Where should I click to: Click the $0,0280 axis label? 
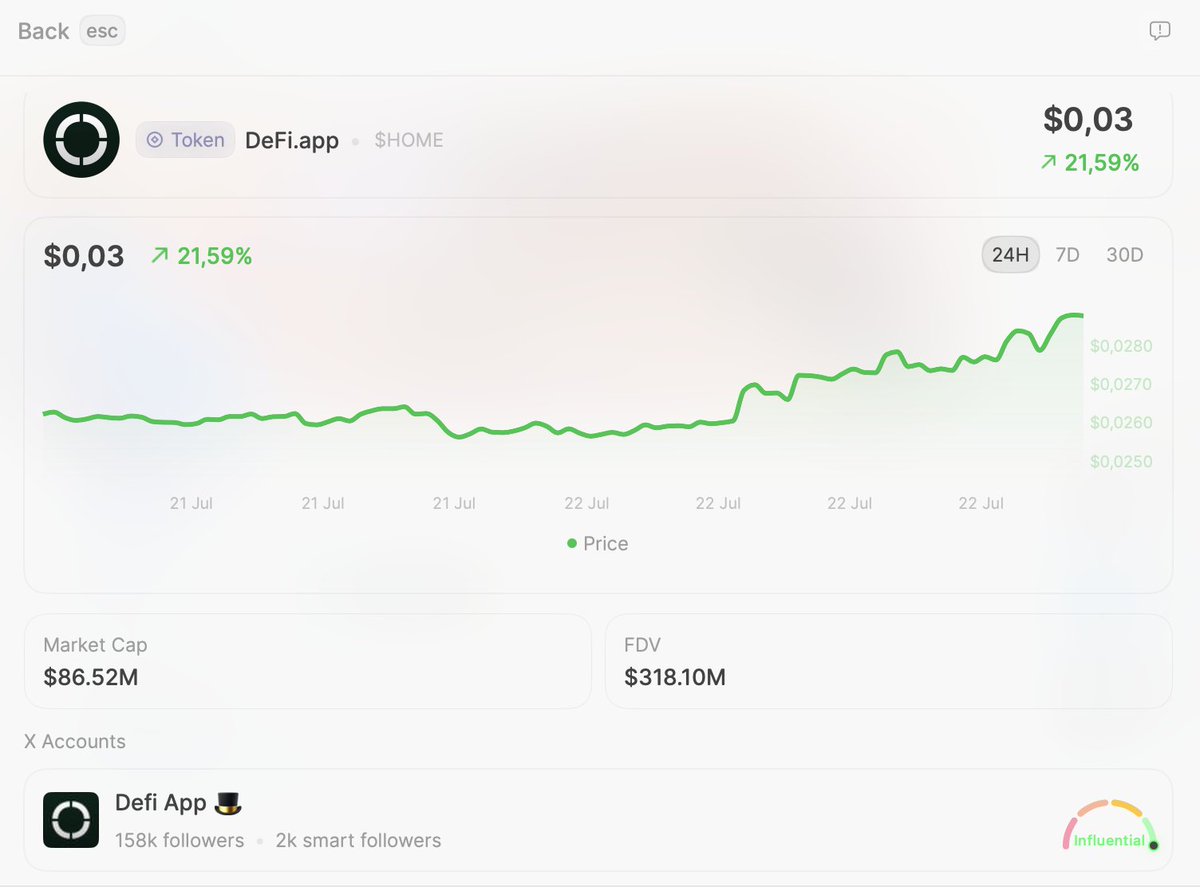click(x=1121, y=346)
